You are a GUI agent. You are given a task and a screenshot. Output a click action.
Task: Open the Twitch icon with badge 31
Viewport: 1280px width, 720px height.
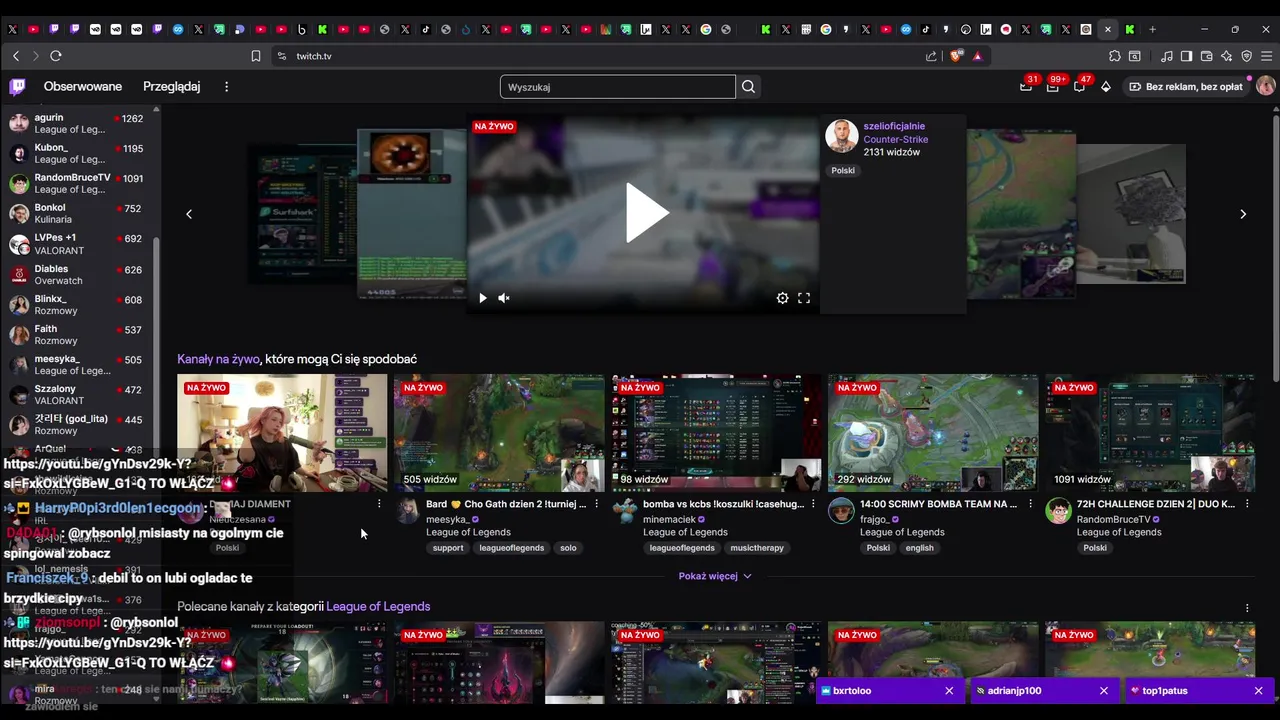pos(1026,87)
